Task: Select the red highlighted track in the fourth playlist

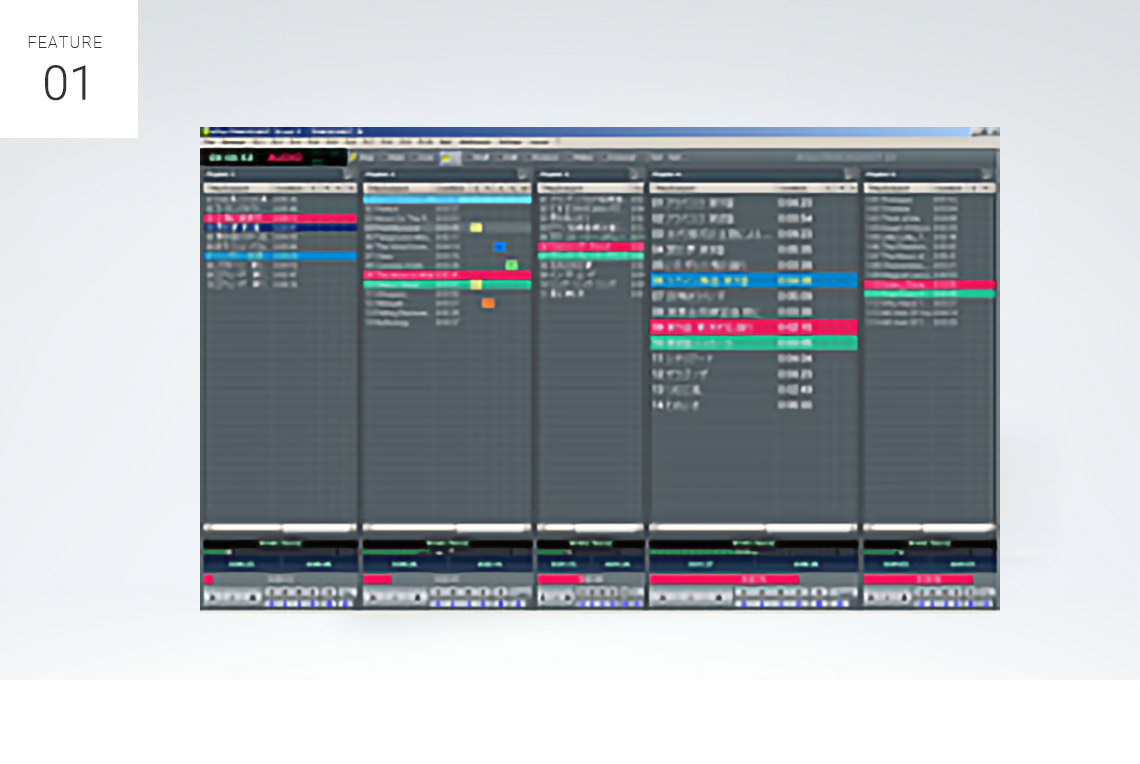Action: (753, 327)
